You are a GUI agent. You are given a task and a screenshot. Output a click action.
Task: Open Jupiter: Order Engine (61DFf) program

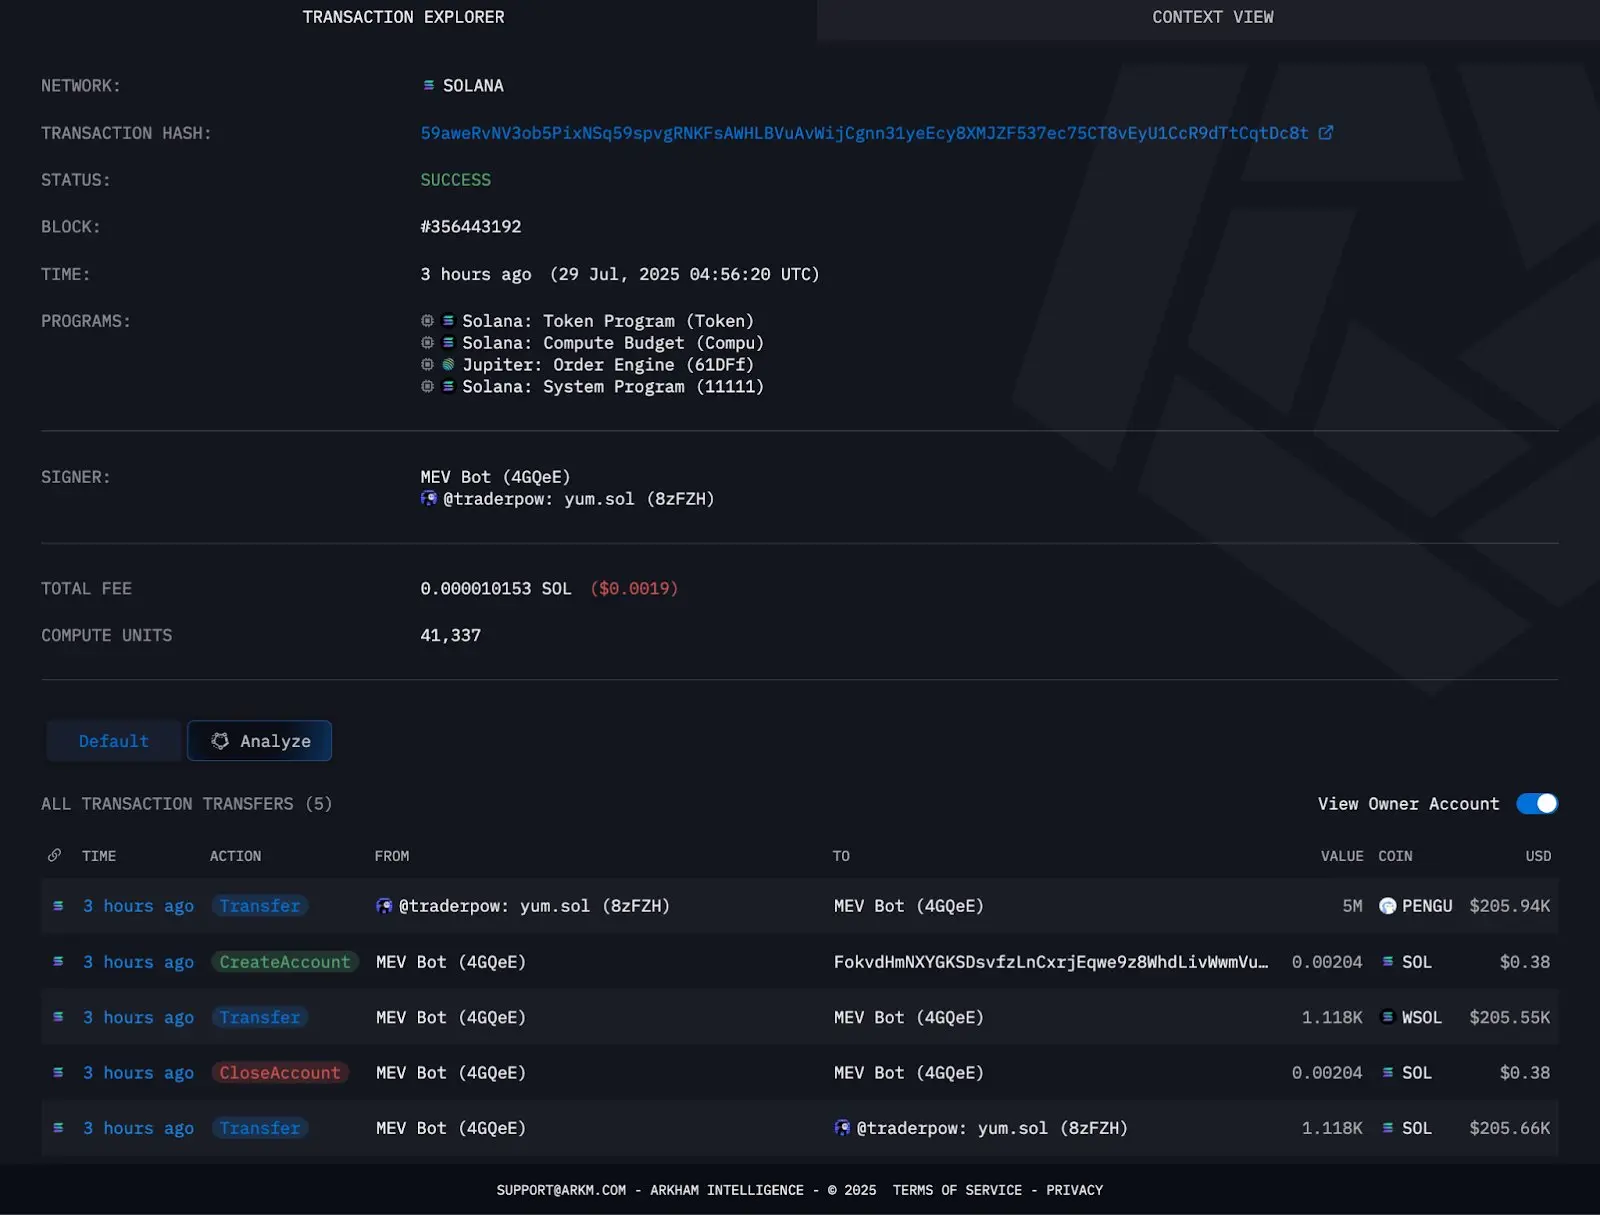click(x=608, y=365)
